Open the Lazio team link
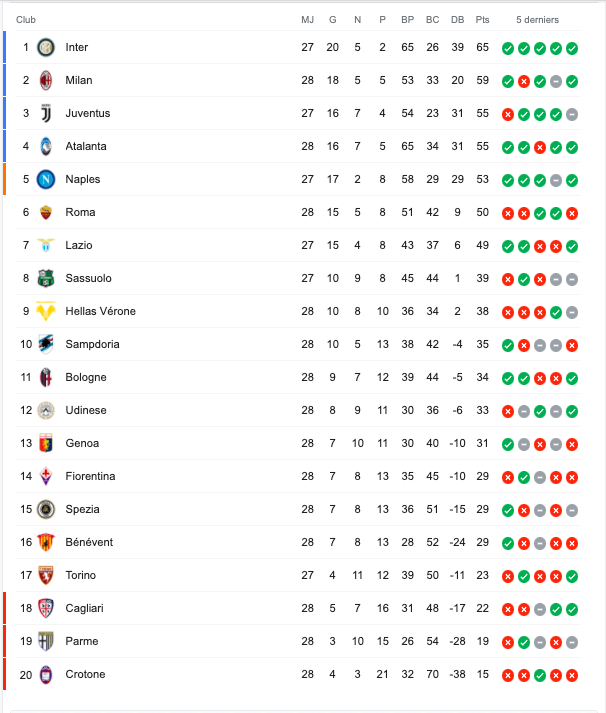The image size is (606, 713). 76,245
